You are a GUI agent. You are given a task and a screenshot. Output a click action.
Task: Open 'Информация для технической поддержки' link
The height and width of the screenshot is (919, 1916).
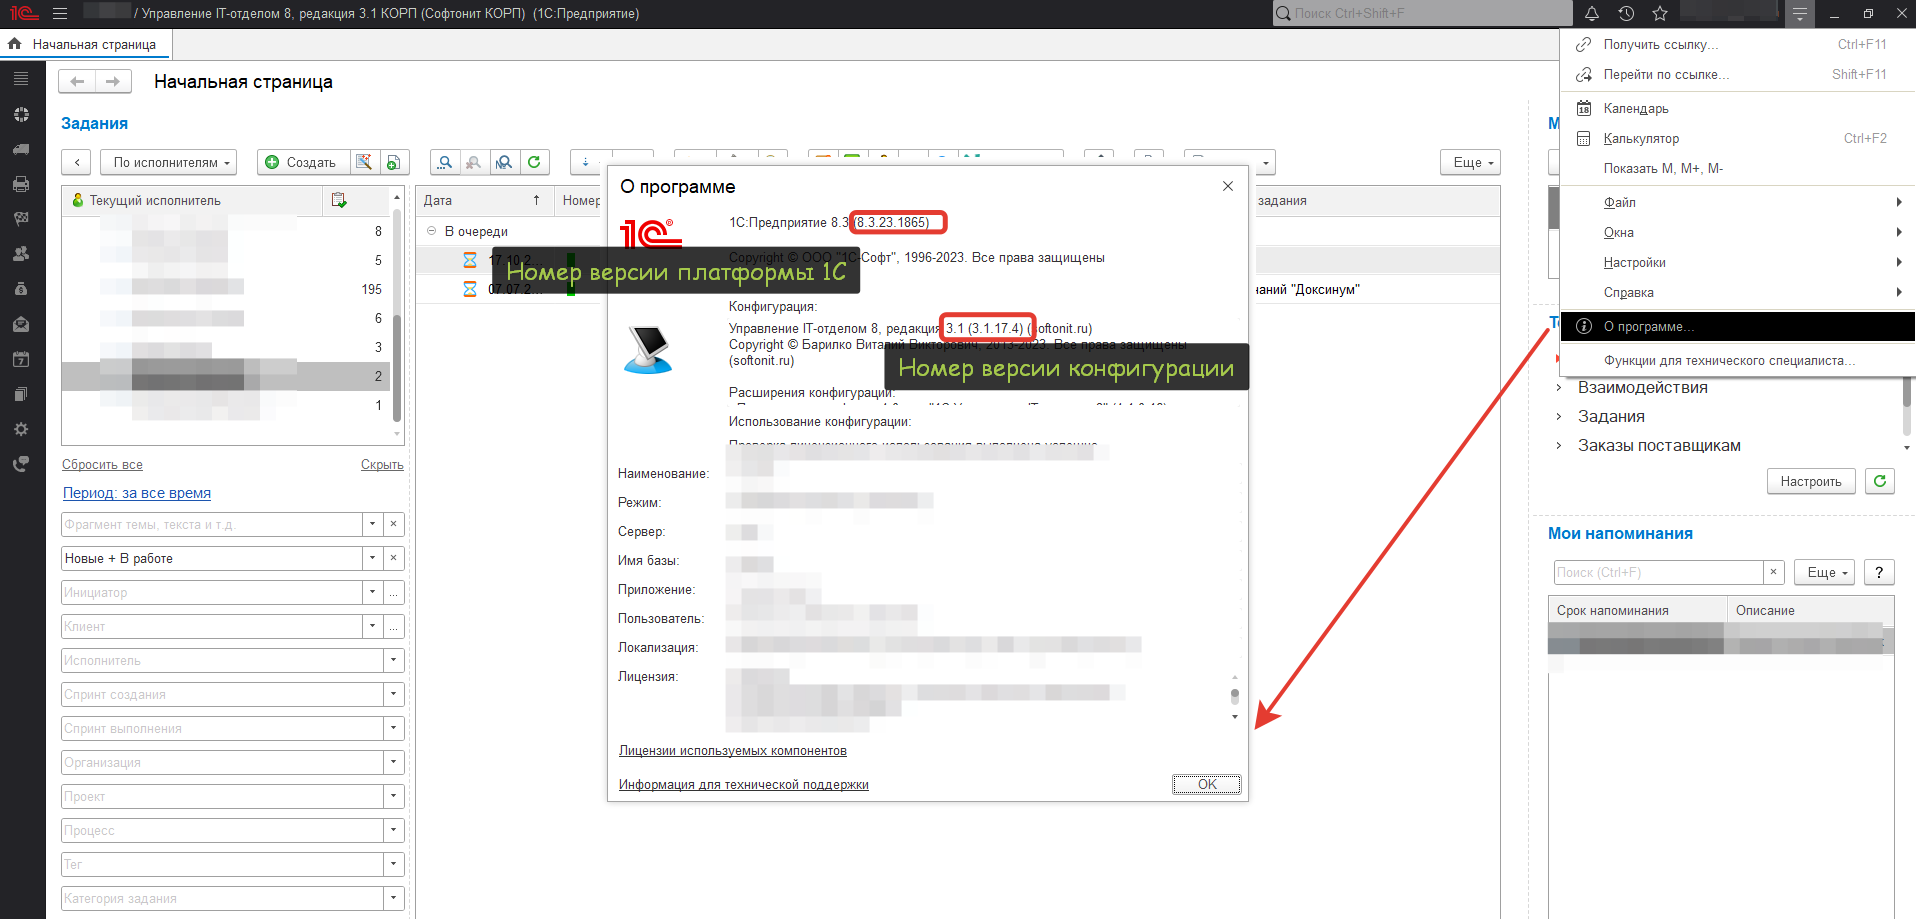coord(743,784)
